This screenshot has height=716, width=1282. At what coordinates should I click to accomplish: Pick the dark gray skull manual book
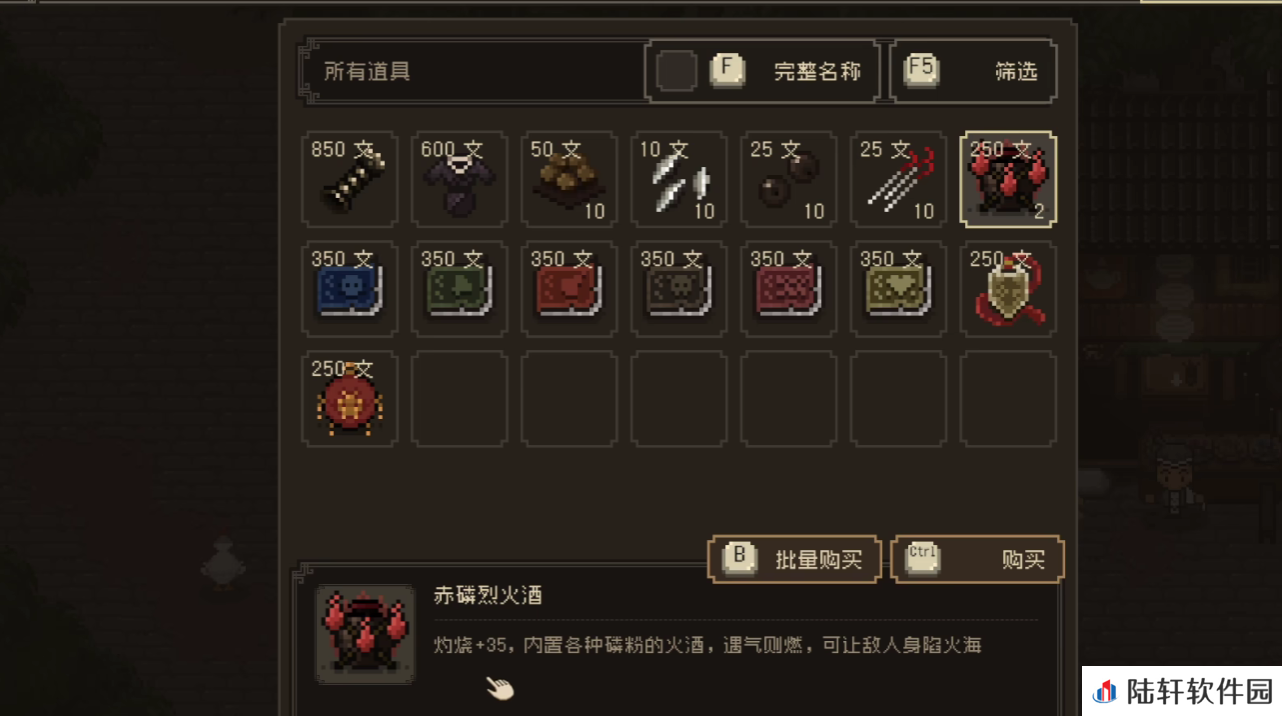(679, 289)
